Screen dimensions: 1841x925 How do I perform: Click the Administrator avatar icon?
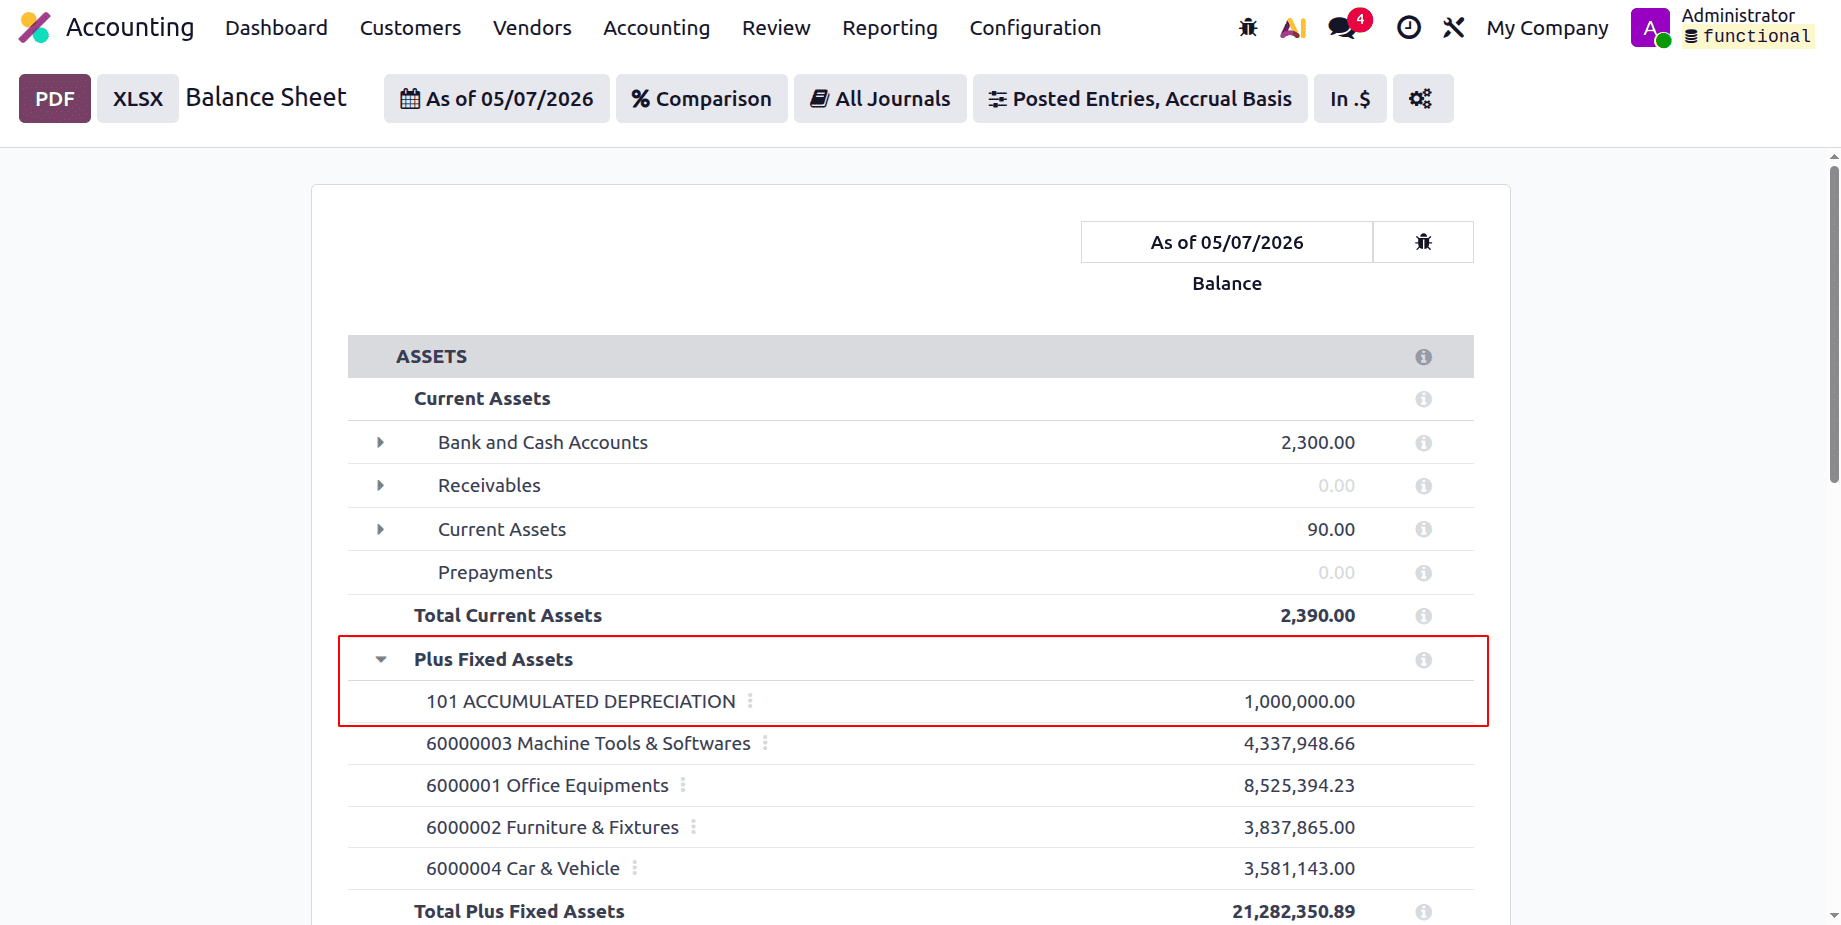(1650, 28)
